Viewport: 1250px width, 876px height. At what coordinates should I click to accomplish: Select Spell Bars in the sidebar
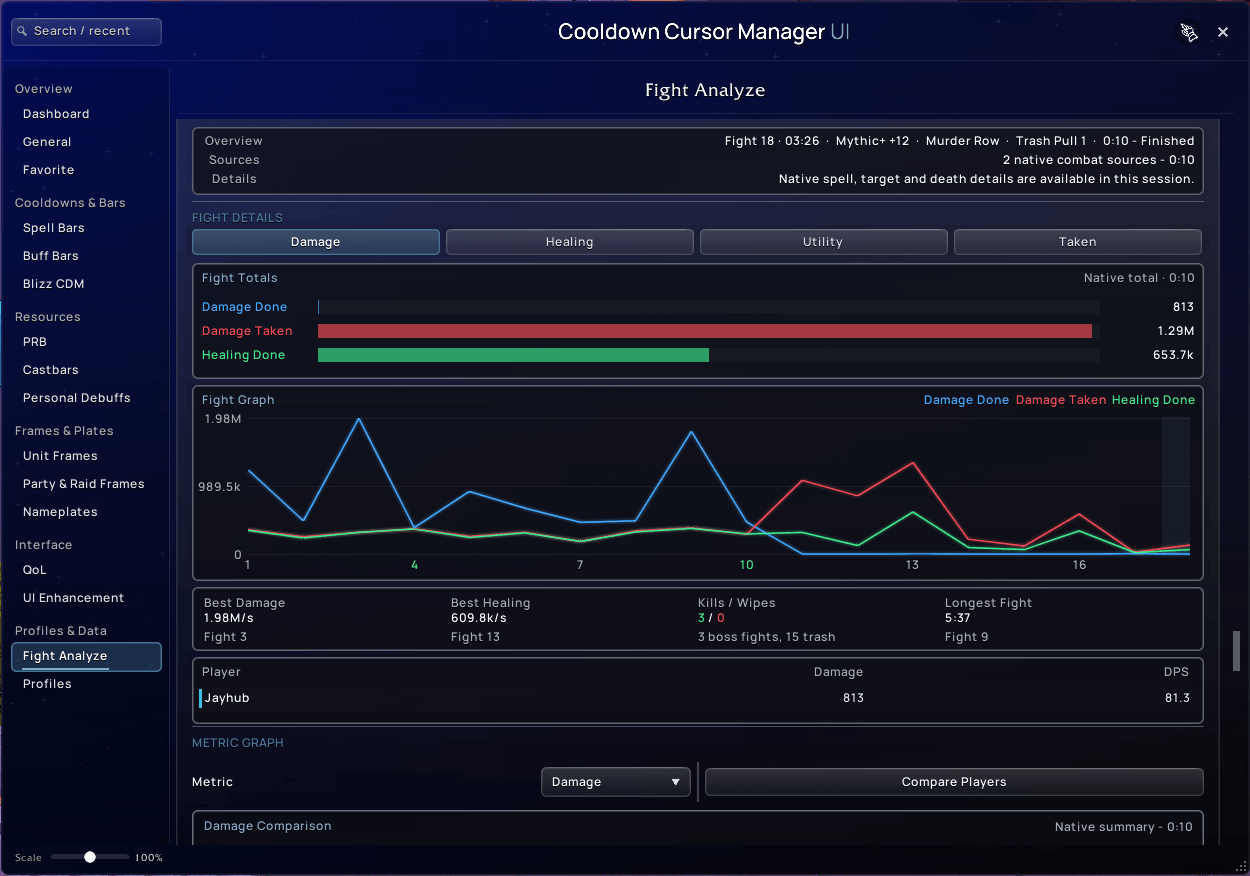(53, 228)
